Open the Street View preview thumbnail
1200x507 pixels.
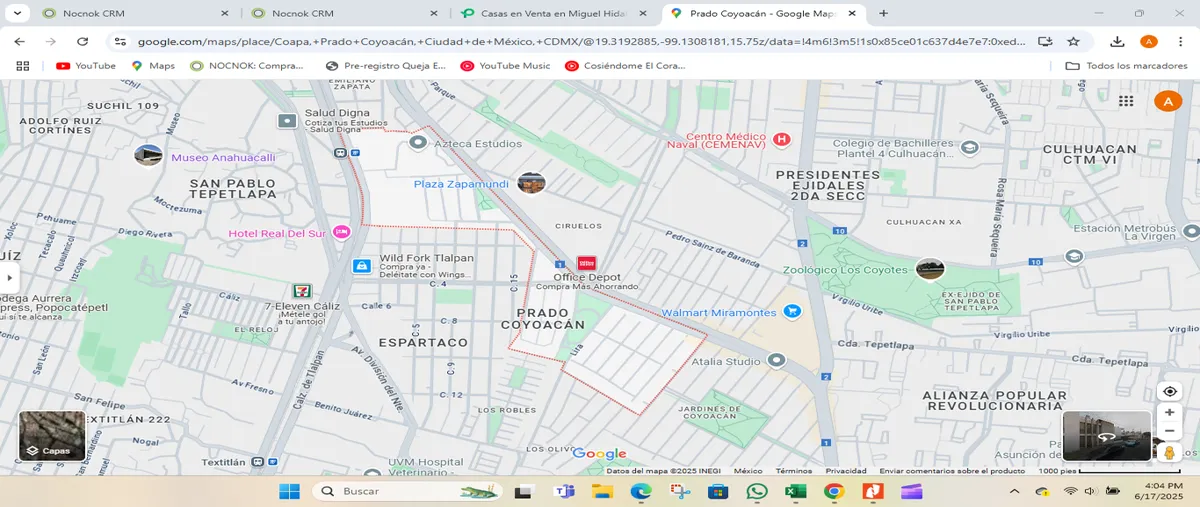1106,436
